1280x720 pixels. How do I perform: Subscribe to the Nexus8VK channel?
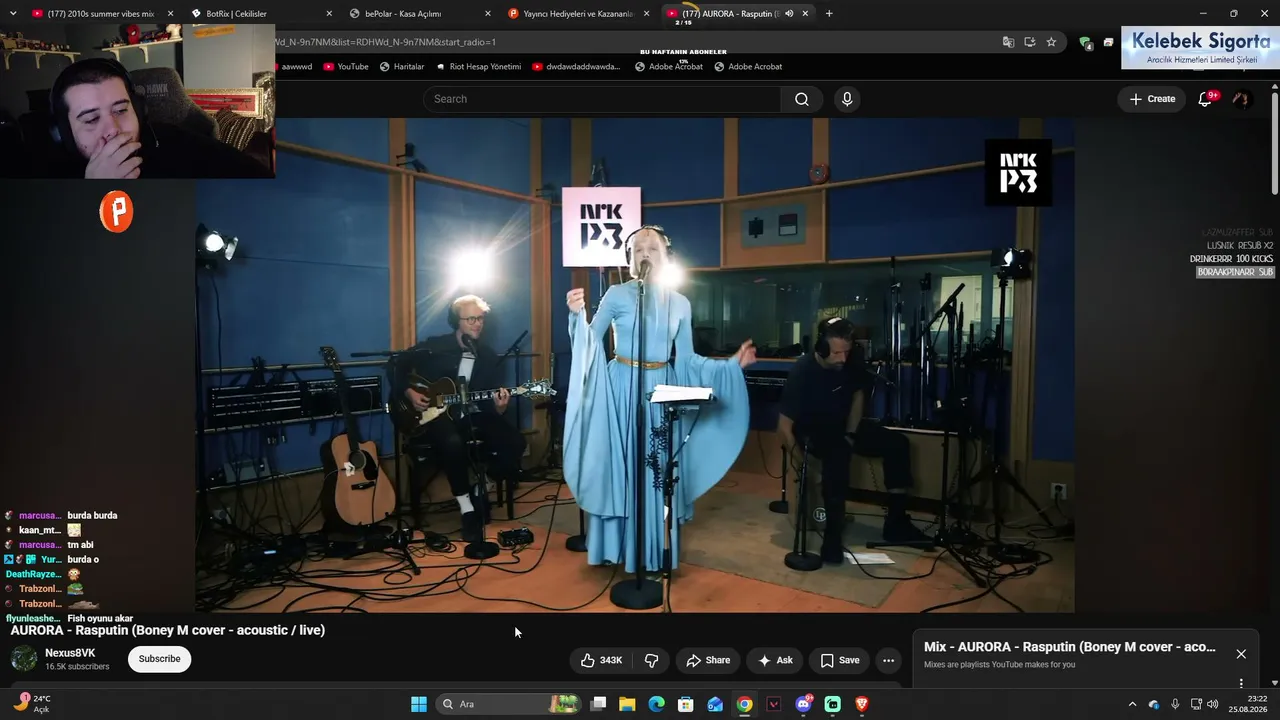point(159,659)
